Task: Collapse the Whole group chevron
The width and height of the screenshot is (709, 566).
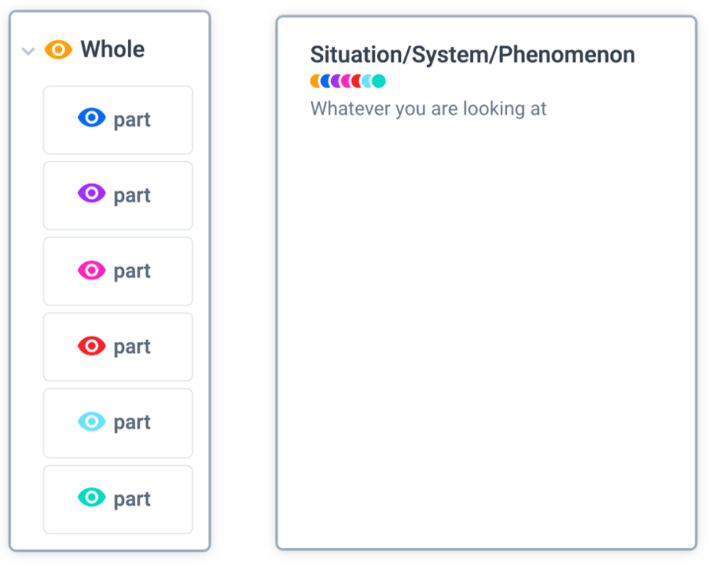Action: [28, 51]
